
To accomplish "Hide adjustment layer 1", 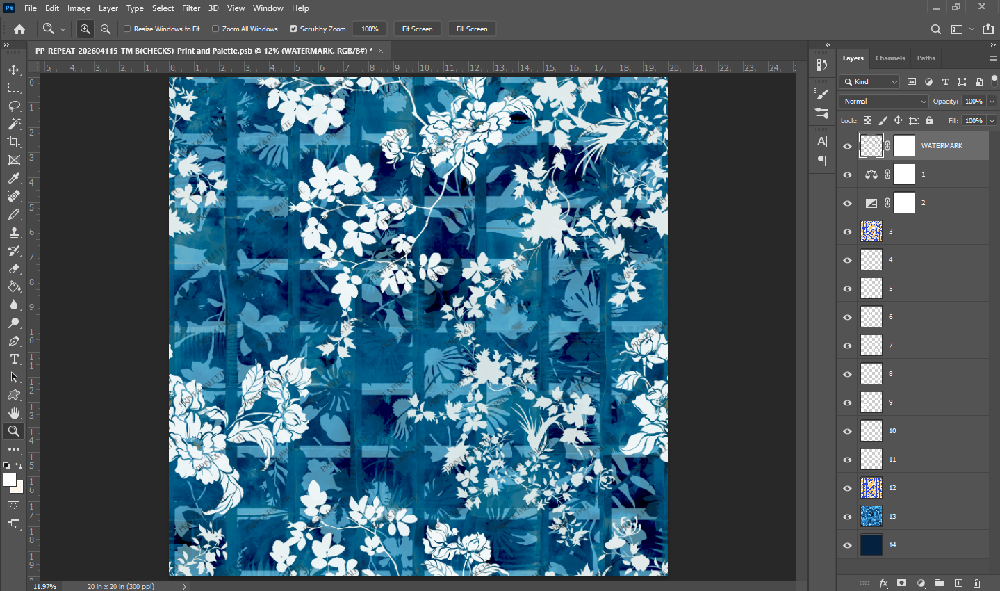I will pyautogui.click(x=848, y=175).
